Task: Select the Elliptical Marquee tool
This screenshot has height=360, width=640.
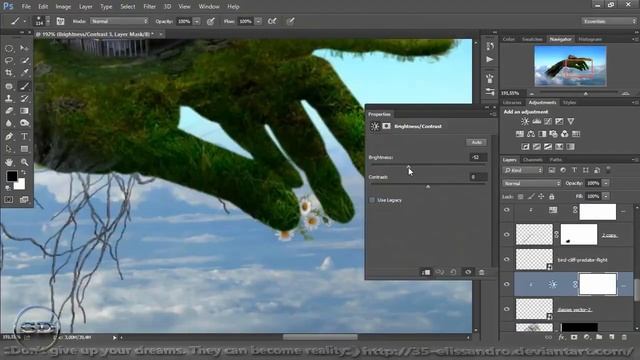Action: [x=9, y=49]
